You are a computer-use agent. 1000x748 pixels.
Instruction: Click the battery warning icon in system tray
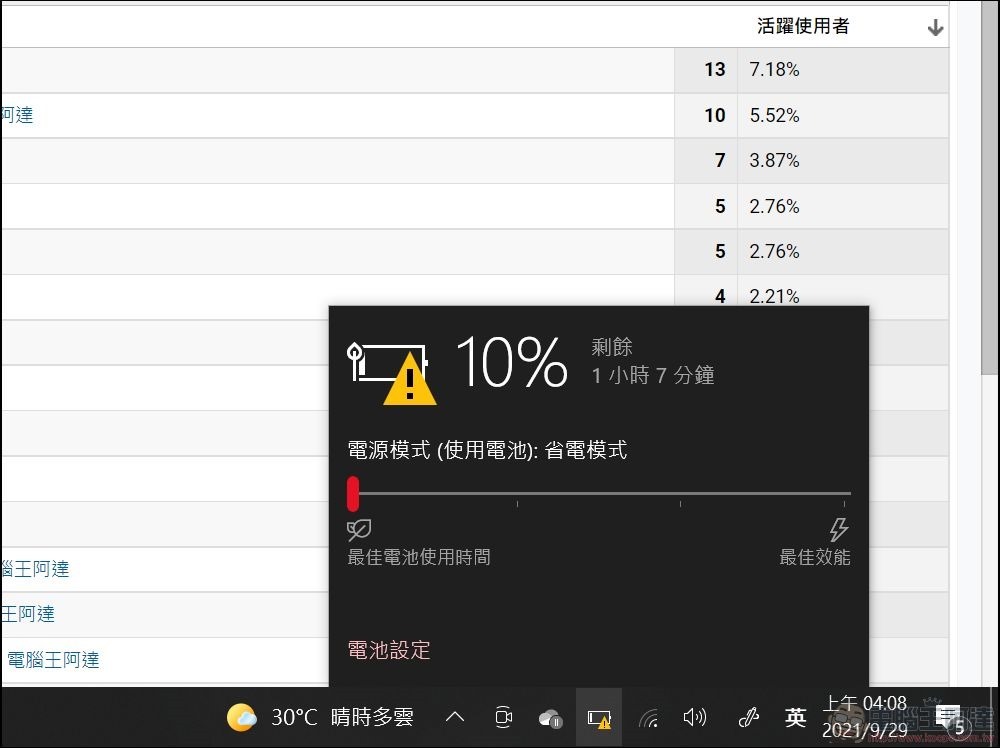pos(599,717)
